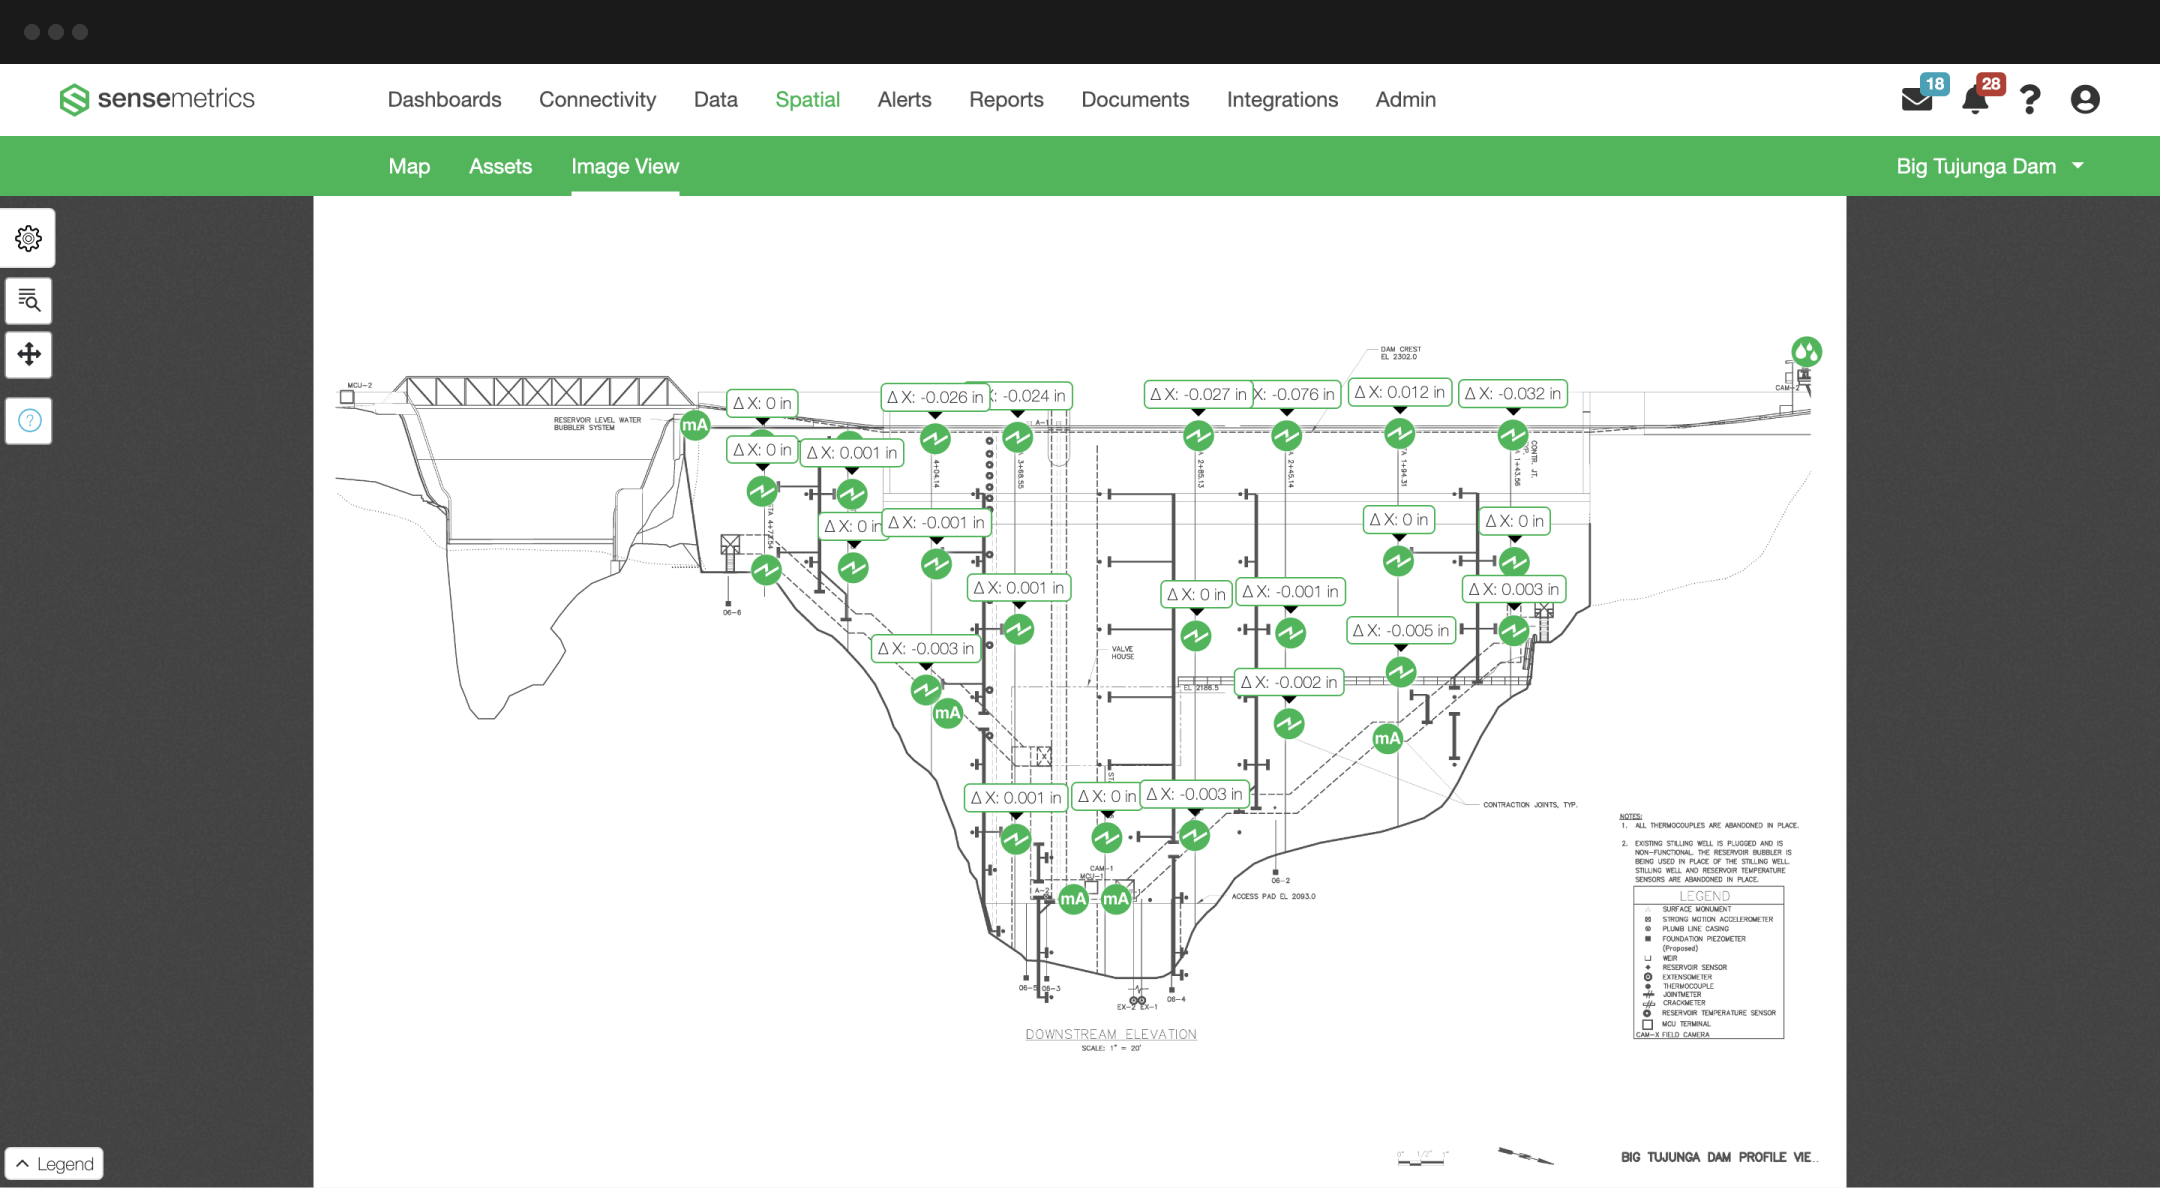Click the mA sensor icon near the valve house

coord(945,712)
